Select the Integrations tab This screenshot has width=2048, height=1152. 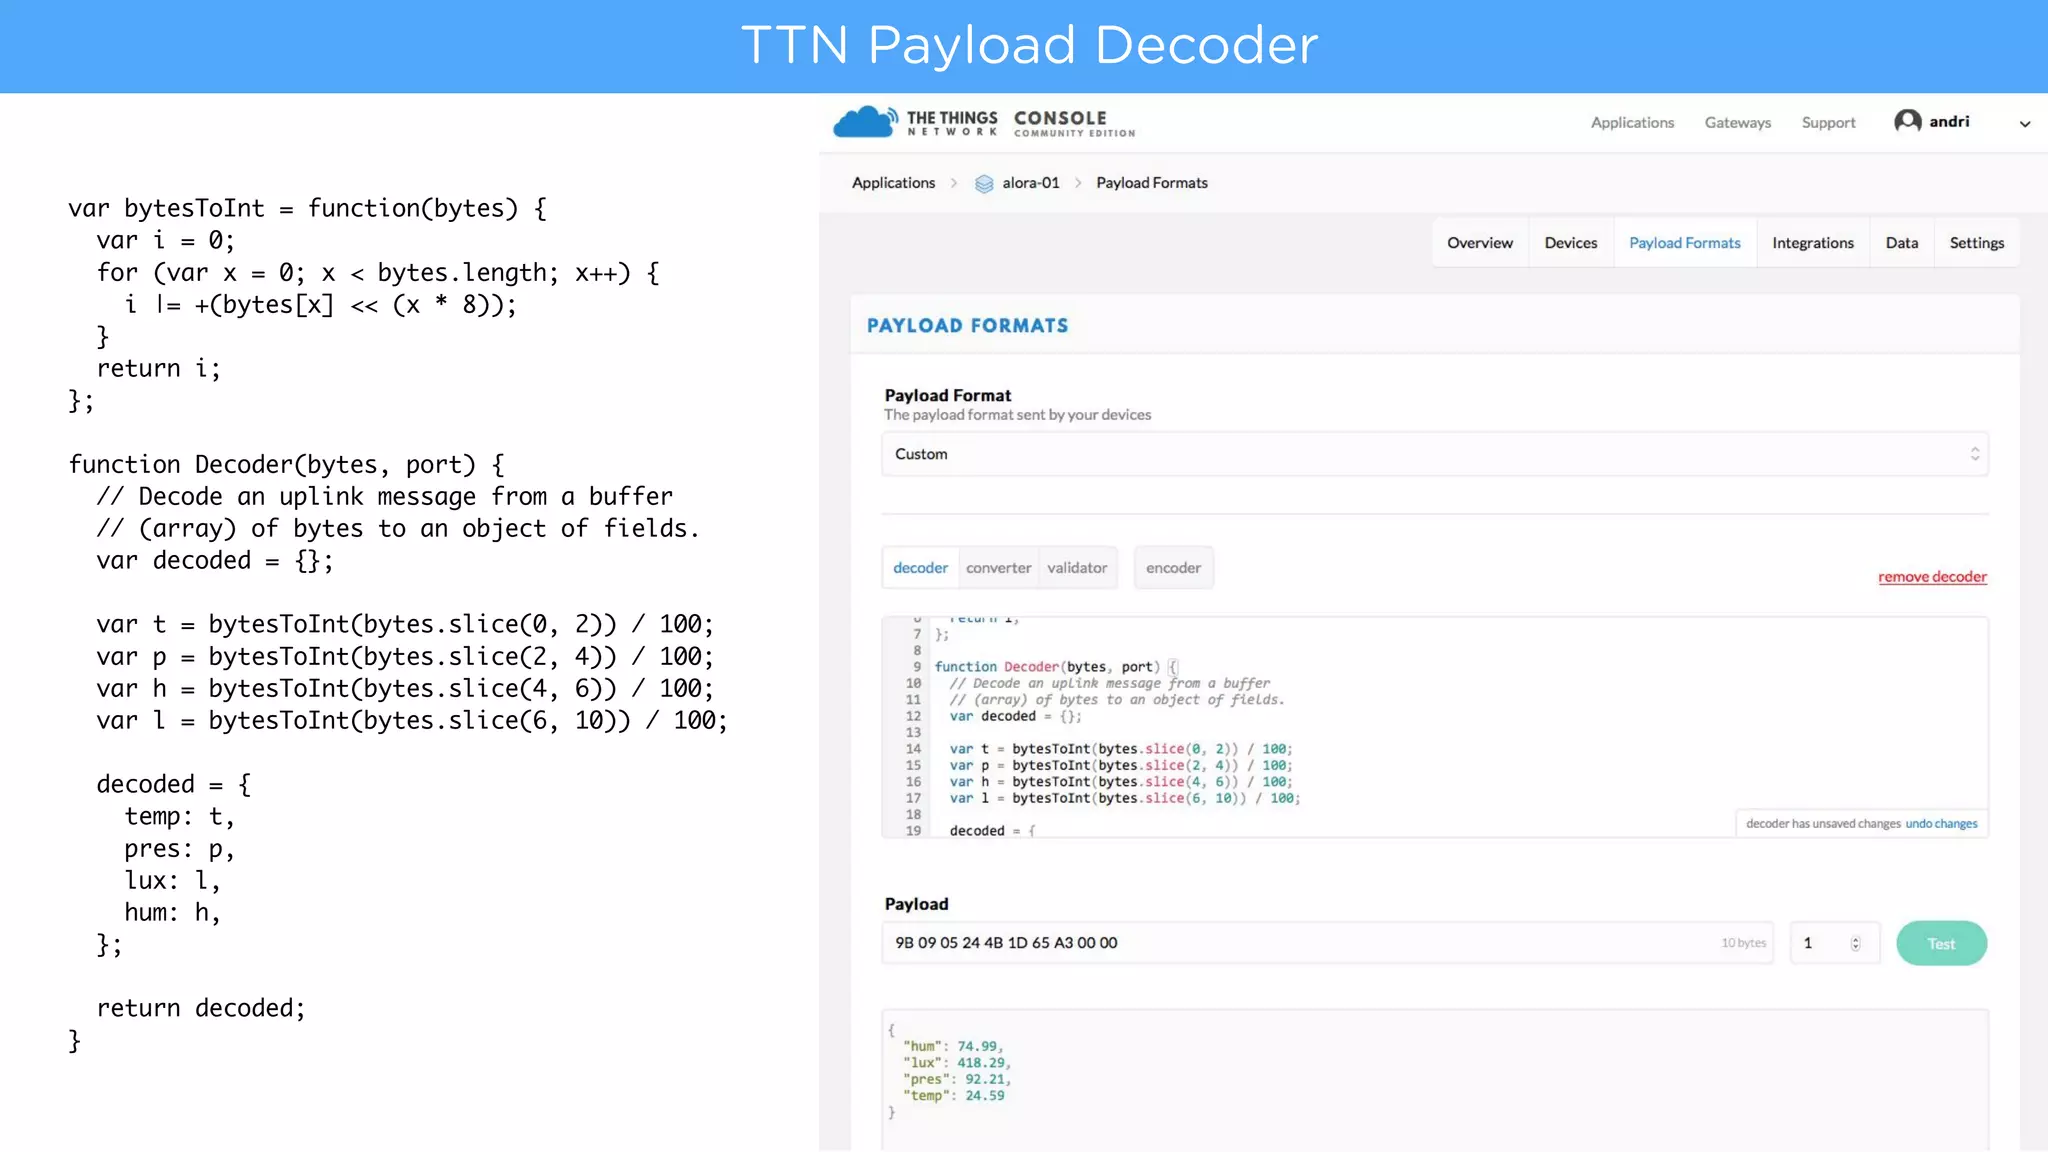1812,243
